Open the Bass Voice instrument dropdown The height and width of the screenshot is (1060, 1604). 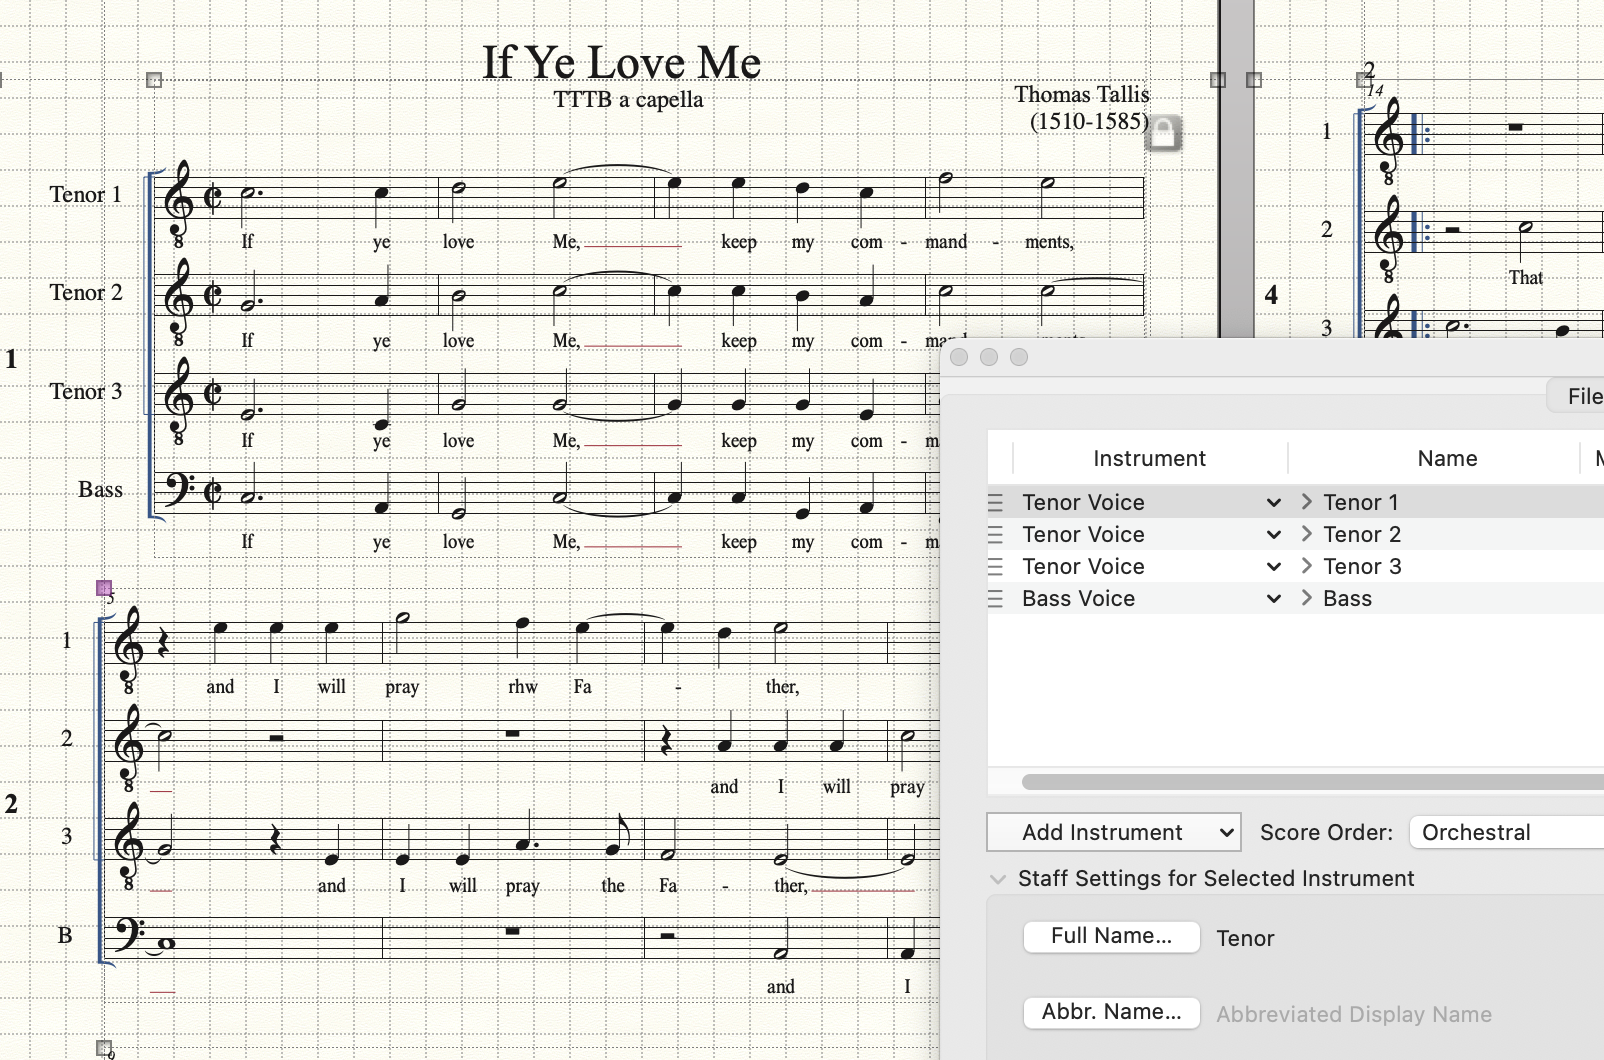(x=1273, y=599)
